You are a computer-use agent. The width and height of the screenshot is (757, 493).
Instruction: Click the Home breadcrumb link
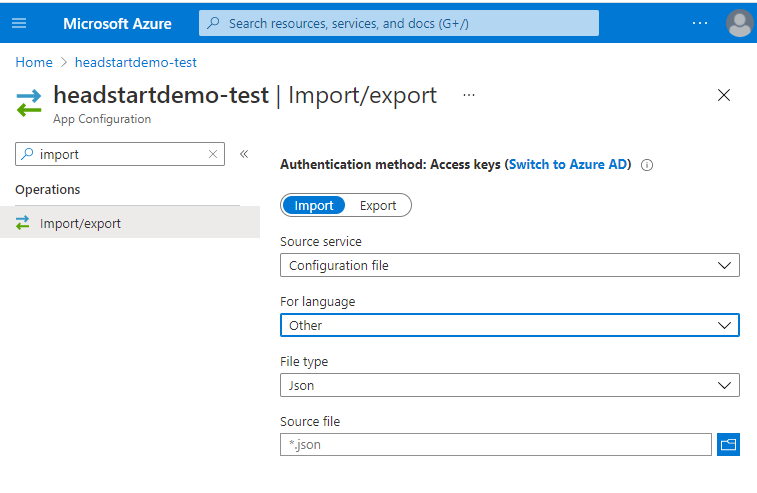[34, 62]
